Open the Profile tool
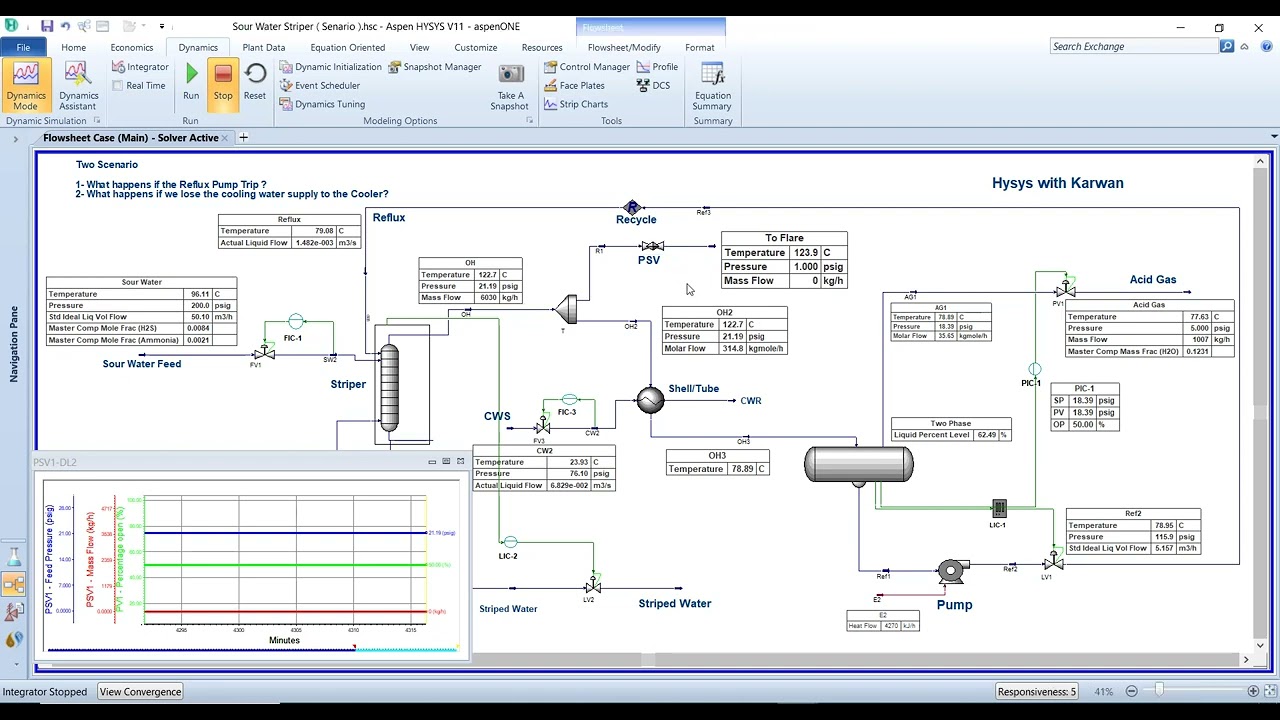Image resolution: width=1280 pixels, height=720 pixels. (657, 67)
